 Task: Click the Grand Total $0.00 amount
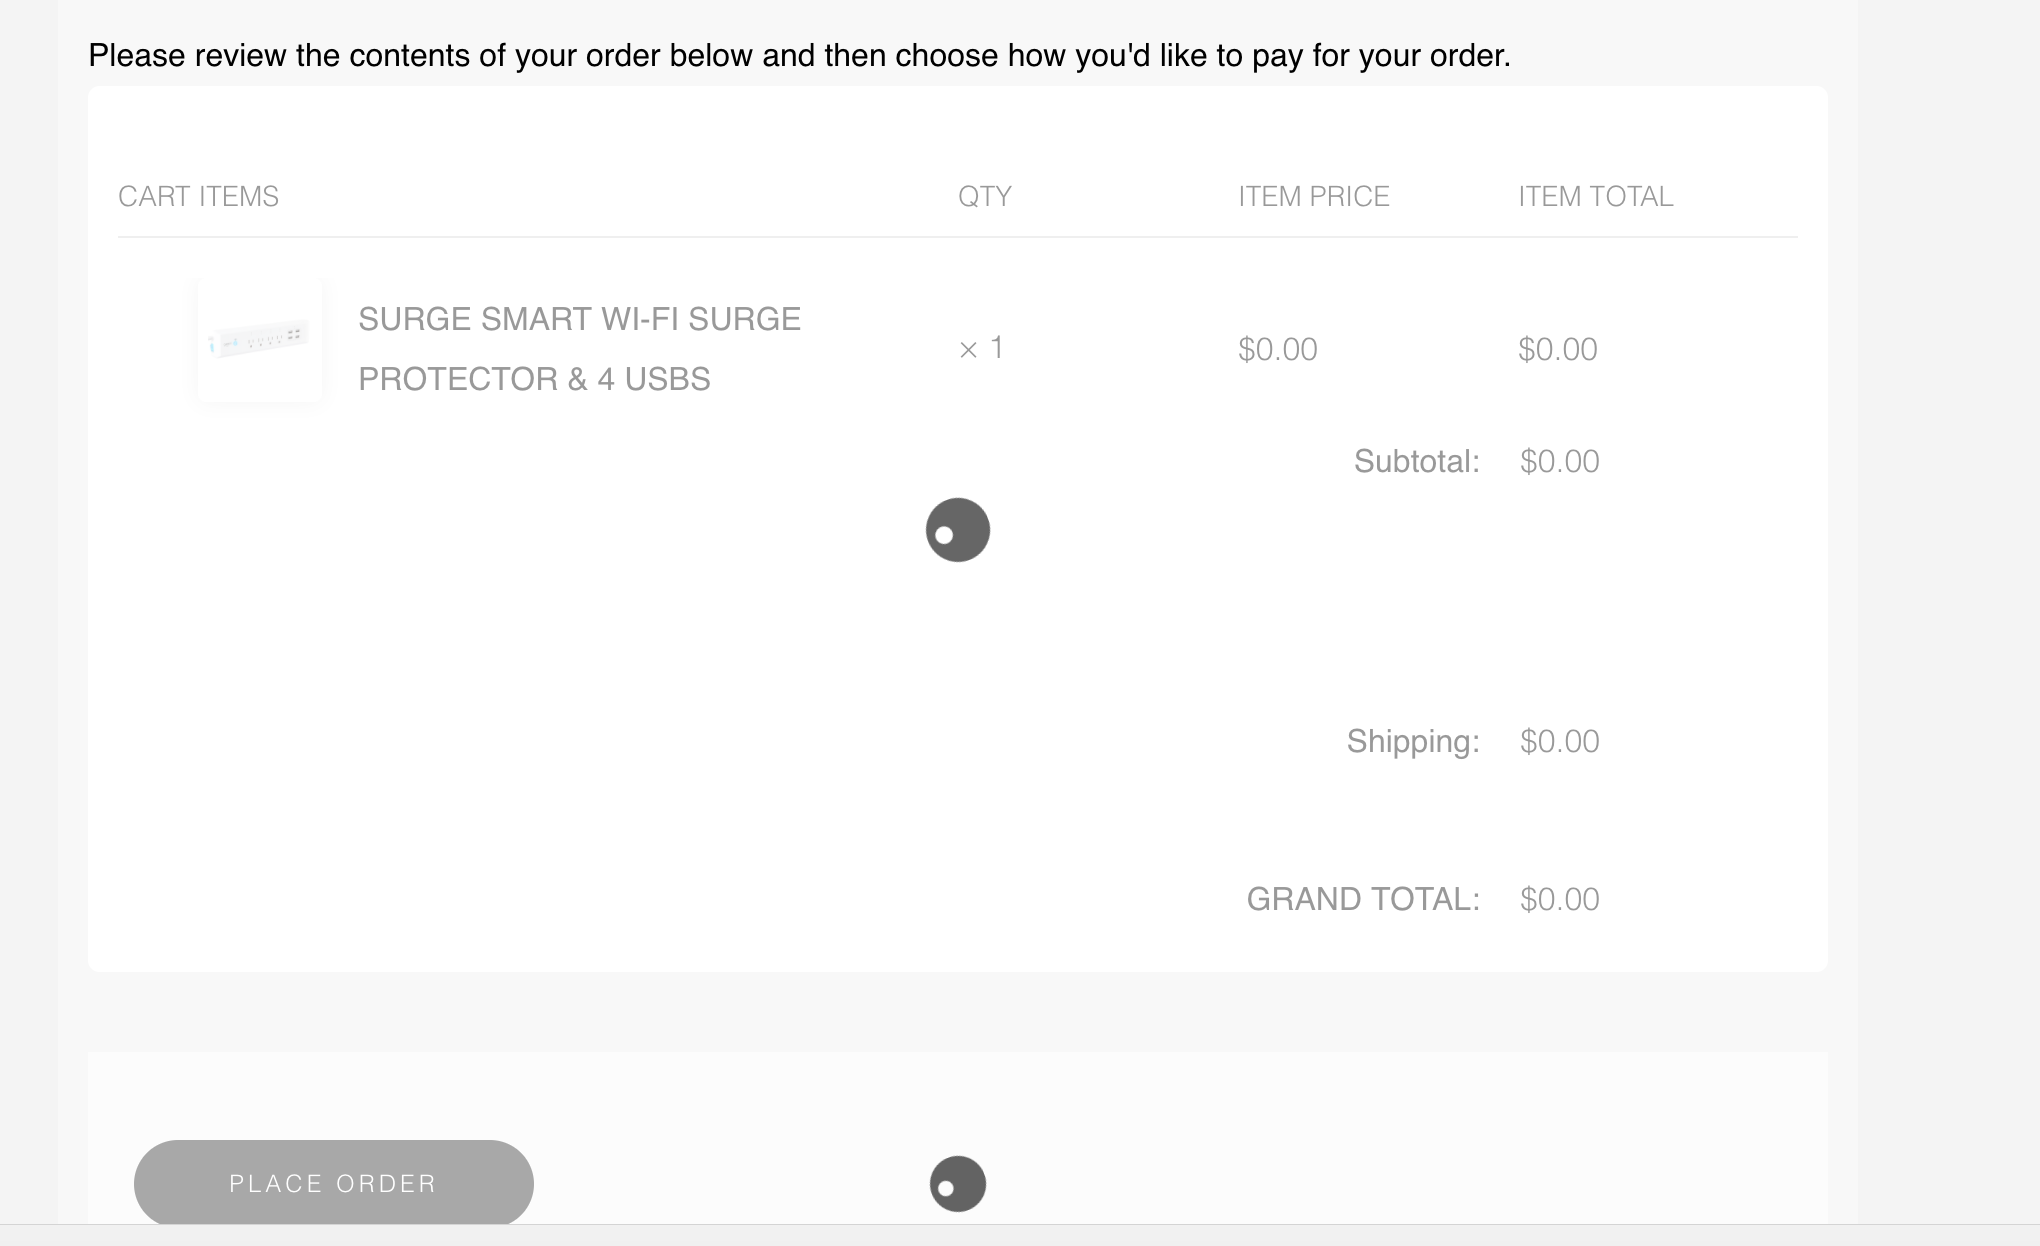click(x=1559, y=899)
